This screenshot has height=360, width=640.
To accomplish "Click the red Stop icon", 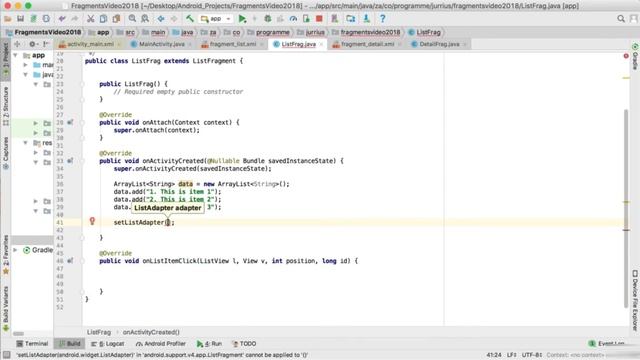I will click(319, 19).
